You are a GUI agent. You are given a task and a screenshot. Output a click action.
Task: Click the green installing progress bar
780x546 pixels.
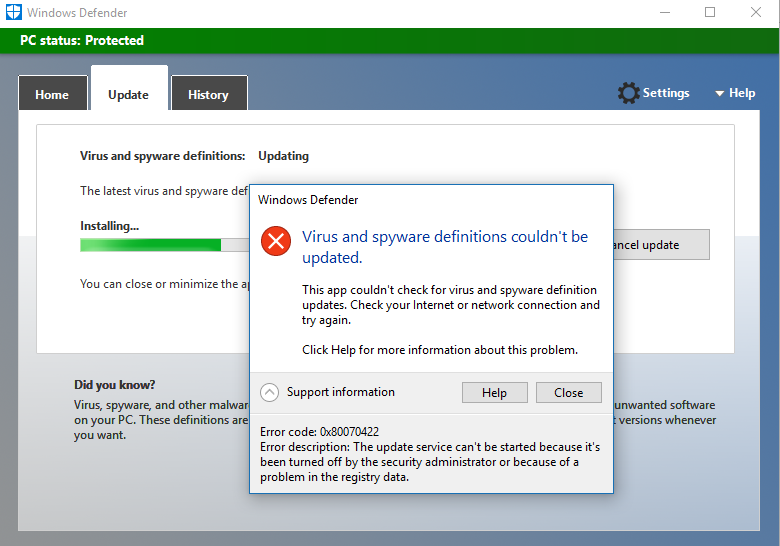pos(165,245)
